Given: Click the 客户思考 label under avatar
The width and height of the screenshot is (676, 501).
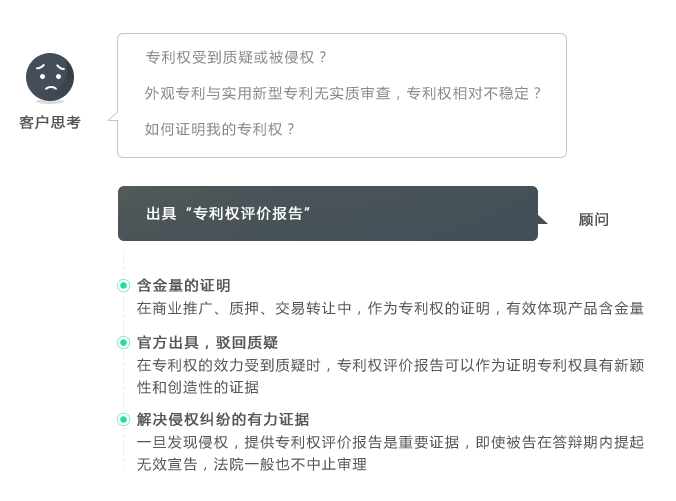Looking at the screenshot, I should pyautogui.click(x=50, y=122).
